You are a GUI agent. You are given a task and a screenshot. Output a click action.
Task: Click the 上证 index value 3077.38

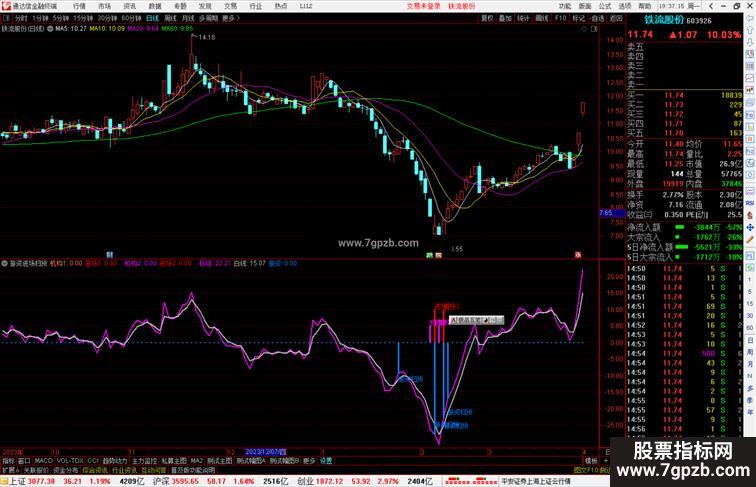pos(41,481)
